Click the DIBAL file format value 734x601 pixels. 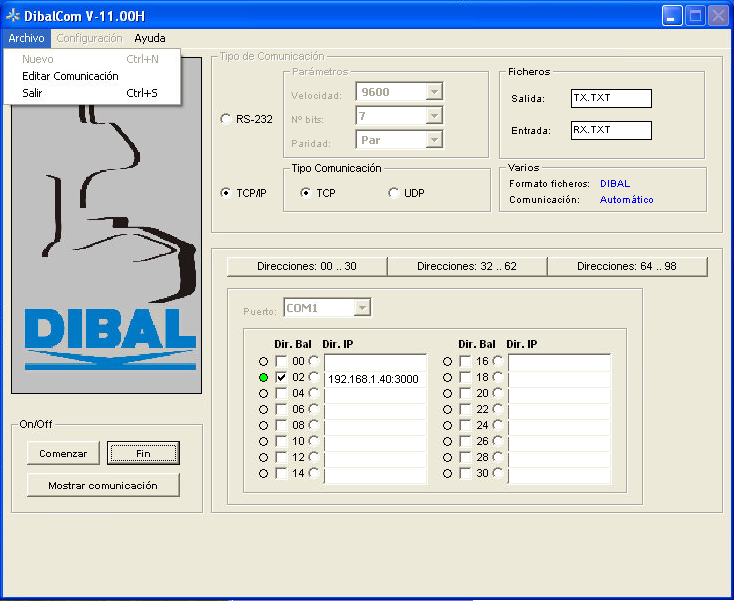(x=615, y=183)
